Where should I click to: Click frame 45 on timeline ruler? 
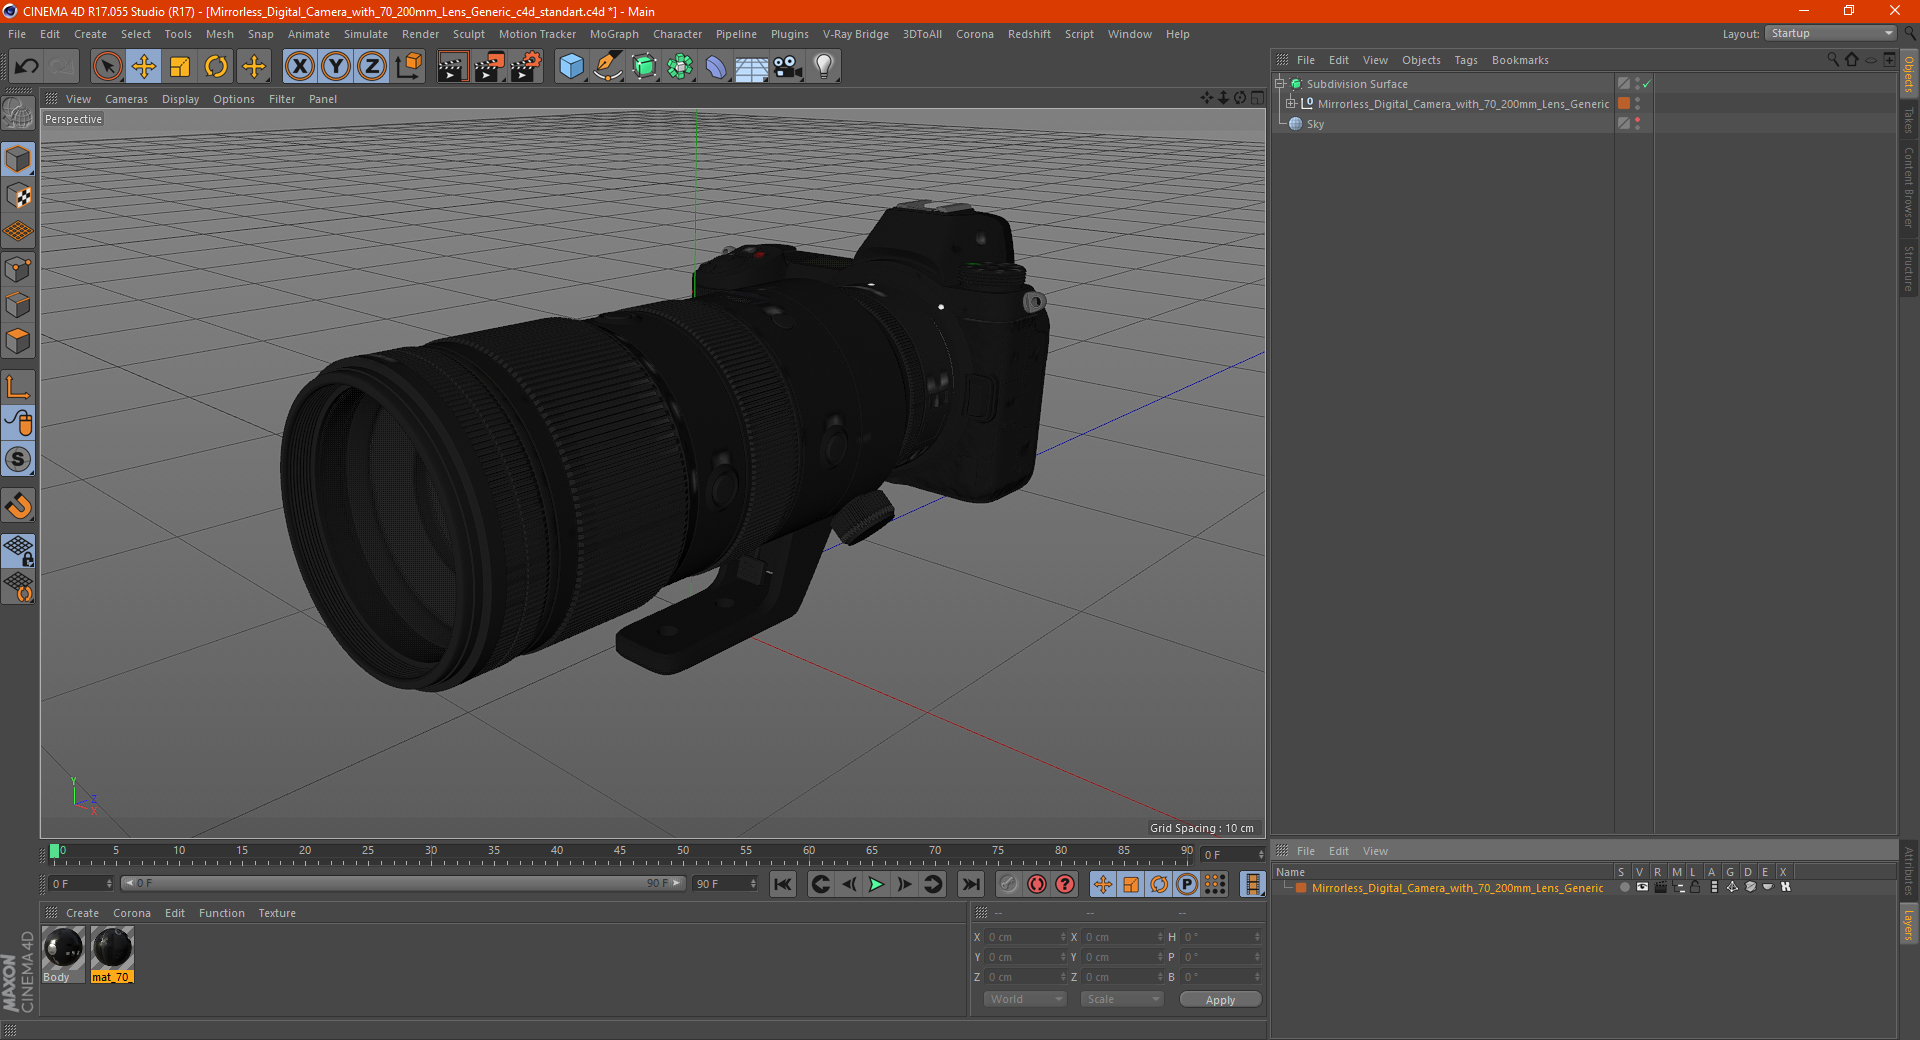pyautogui.click(x=620, y=853)
